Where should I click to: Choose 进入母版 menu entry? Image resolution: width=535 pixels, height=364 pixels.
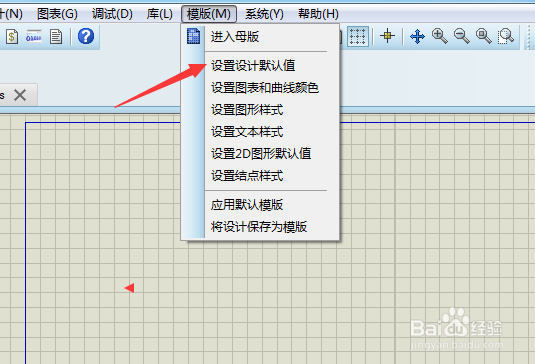[261, 37]
